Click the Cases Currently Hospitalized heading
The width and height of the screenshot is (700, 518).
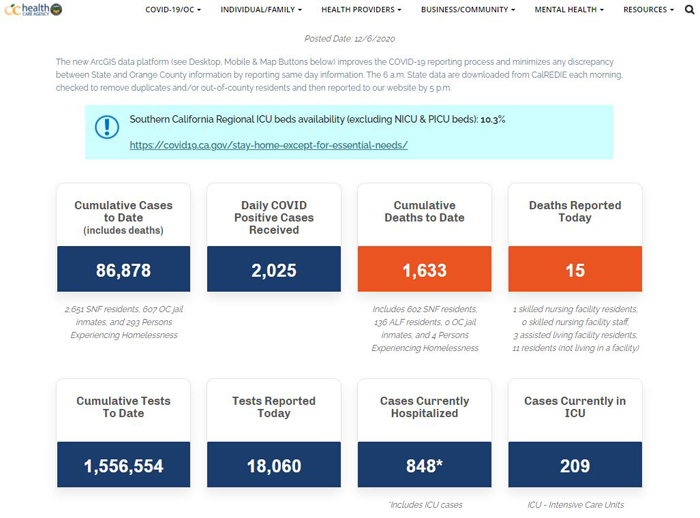click(x=425, y=407)
